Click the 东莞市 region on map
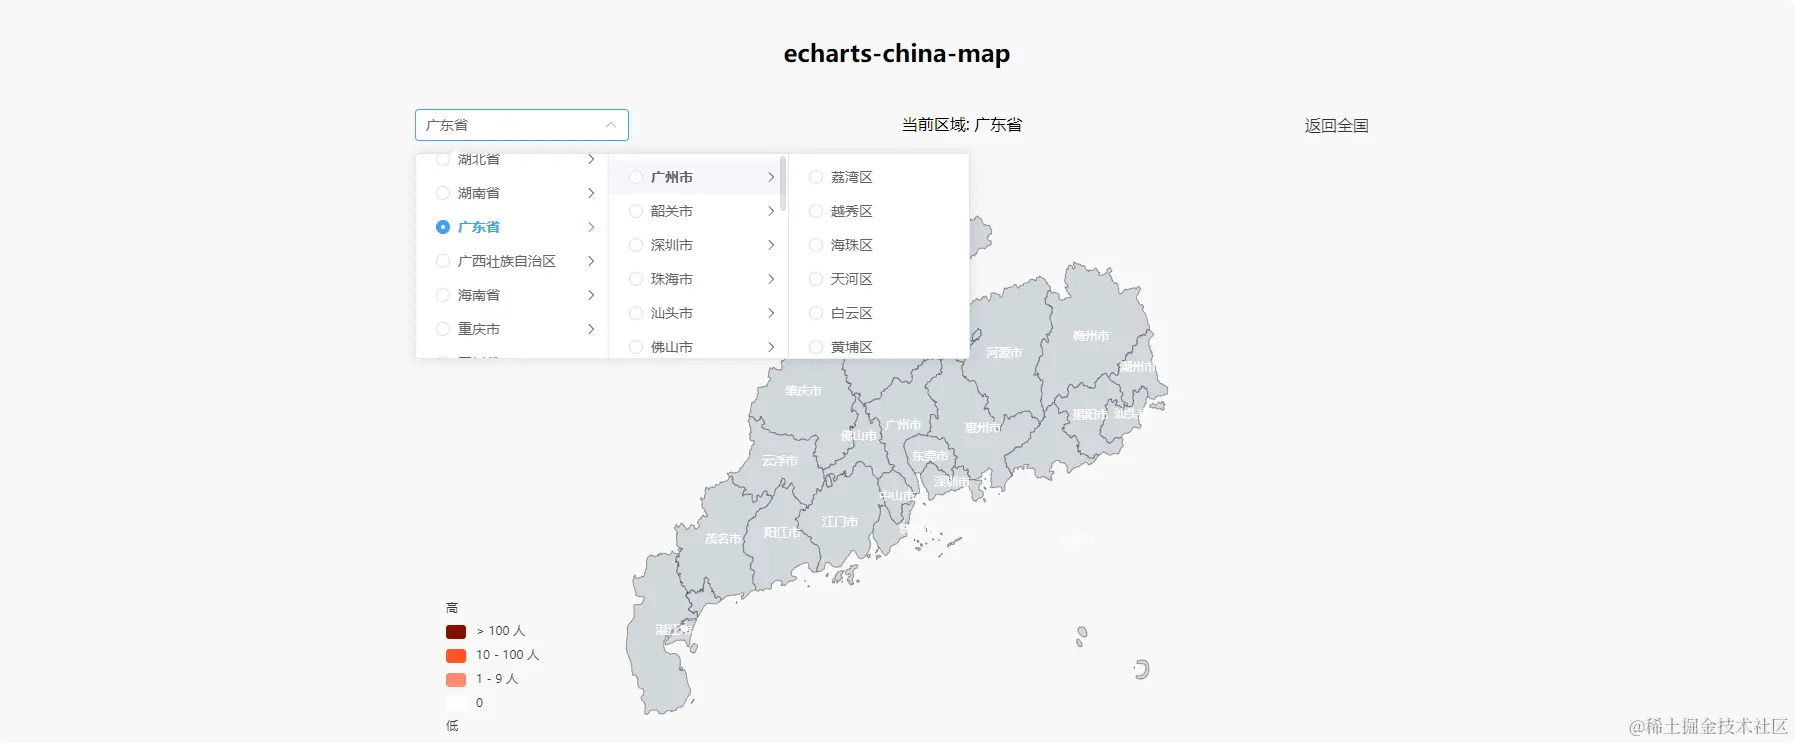 coord(930,456)
